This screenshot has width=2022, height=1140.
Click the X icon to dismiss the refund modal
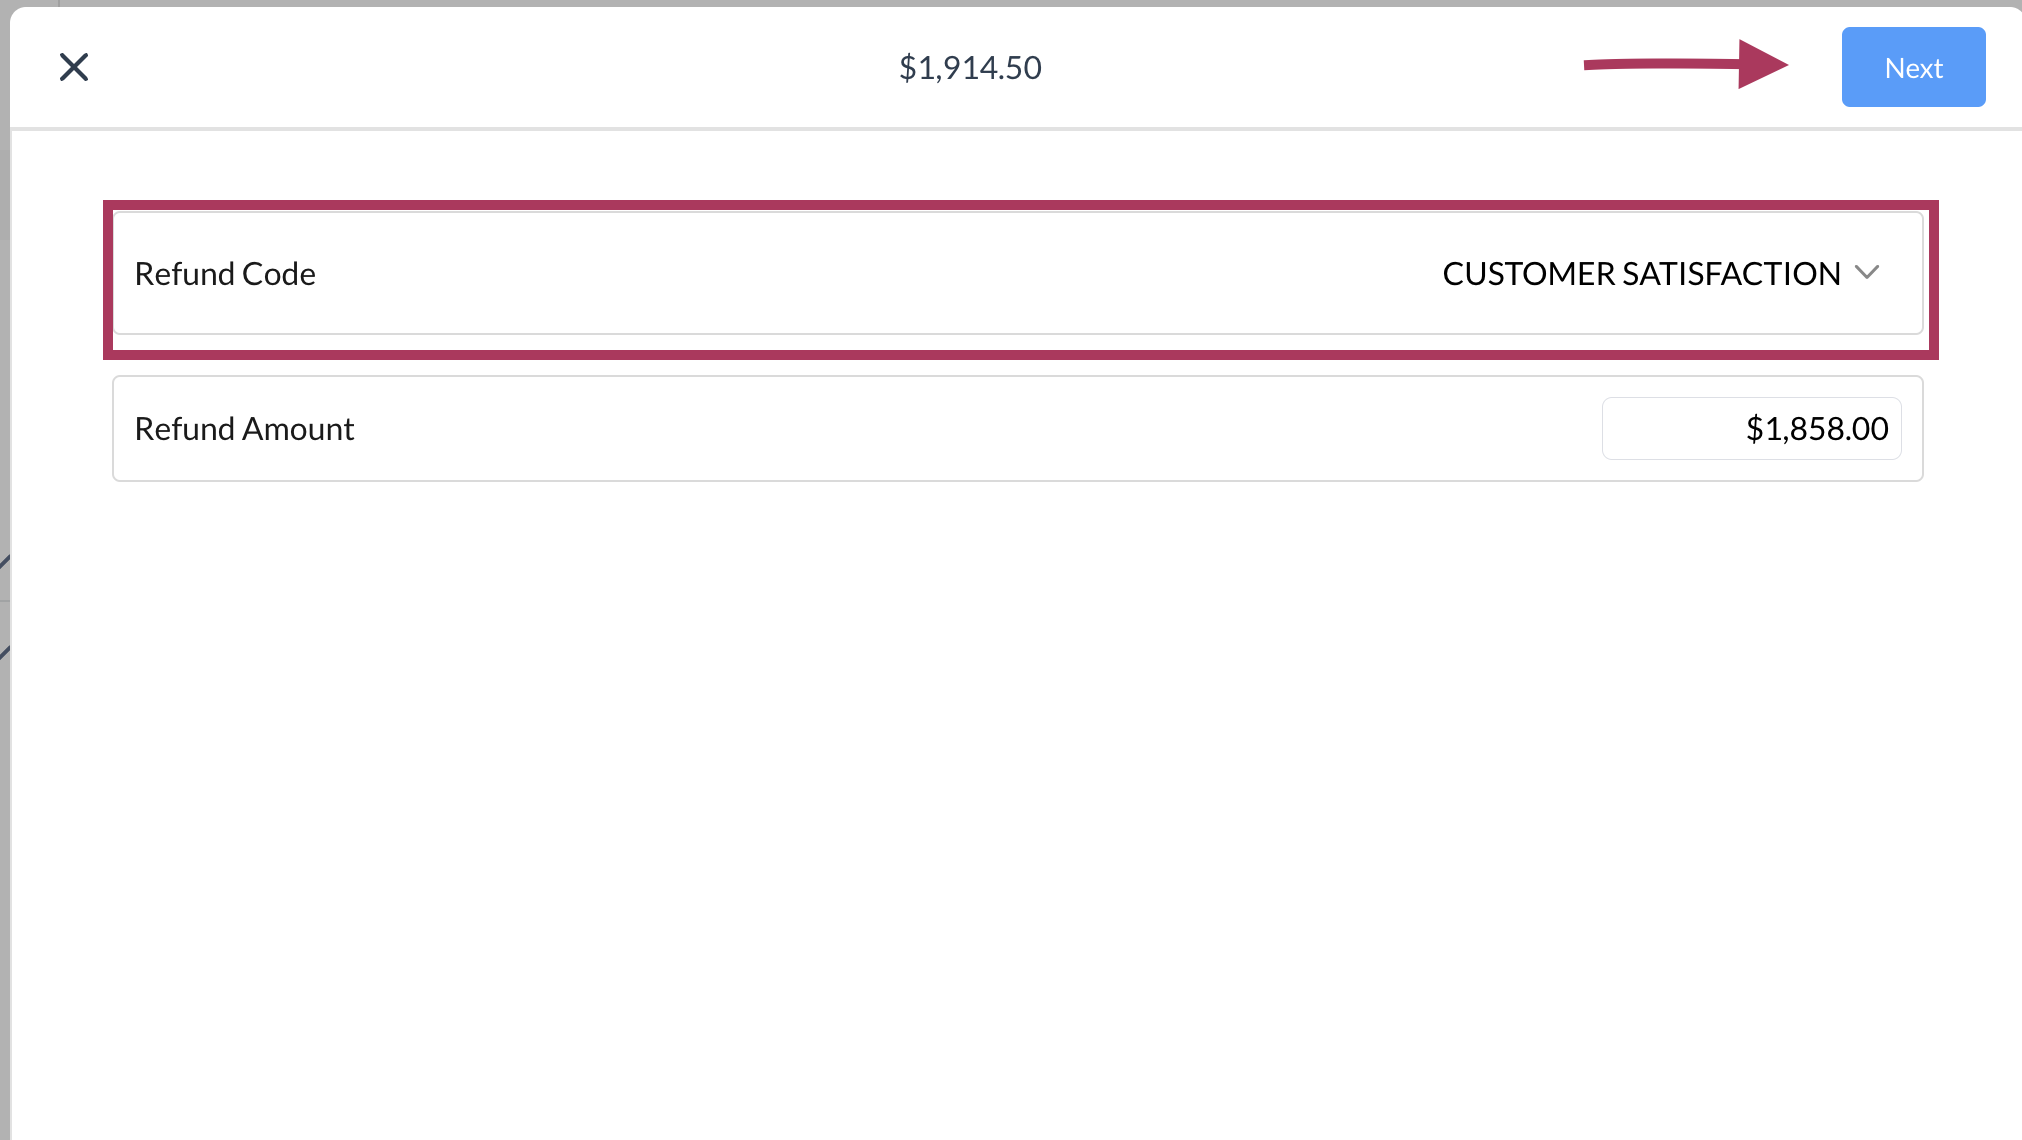[74, 67]
